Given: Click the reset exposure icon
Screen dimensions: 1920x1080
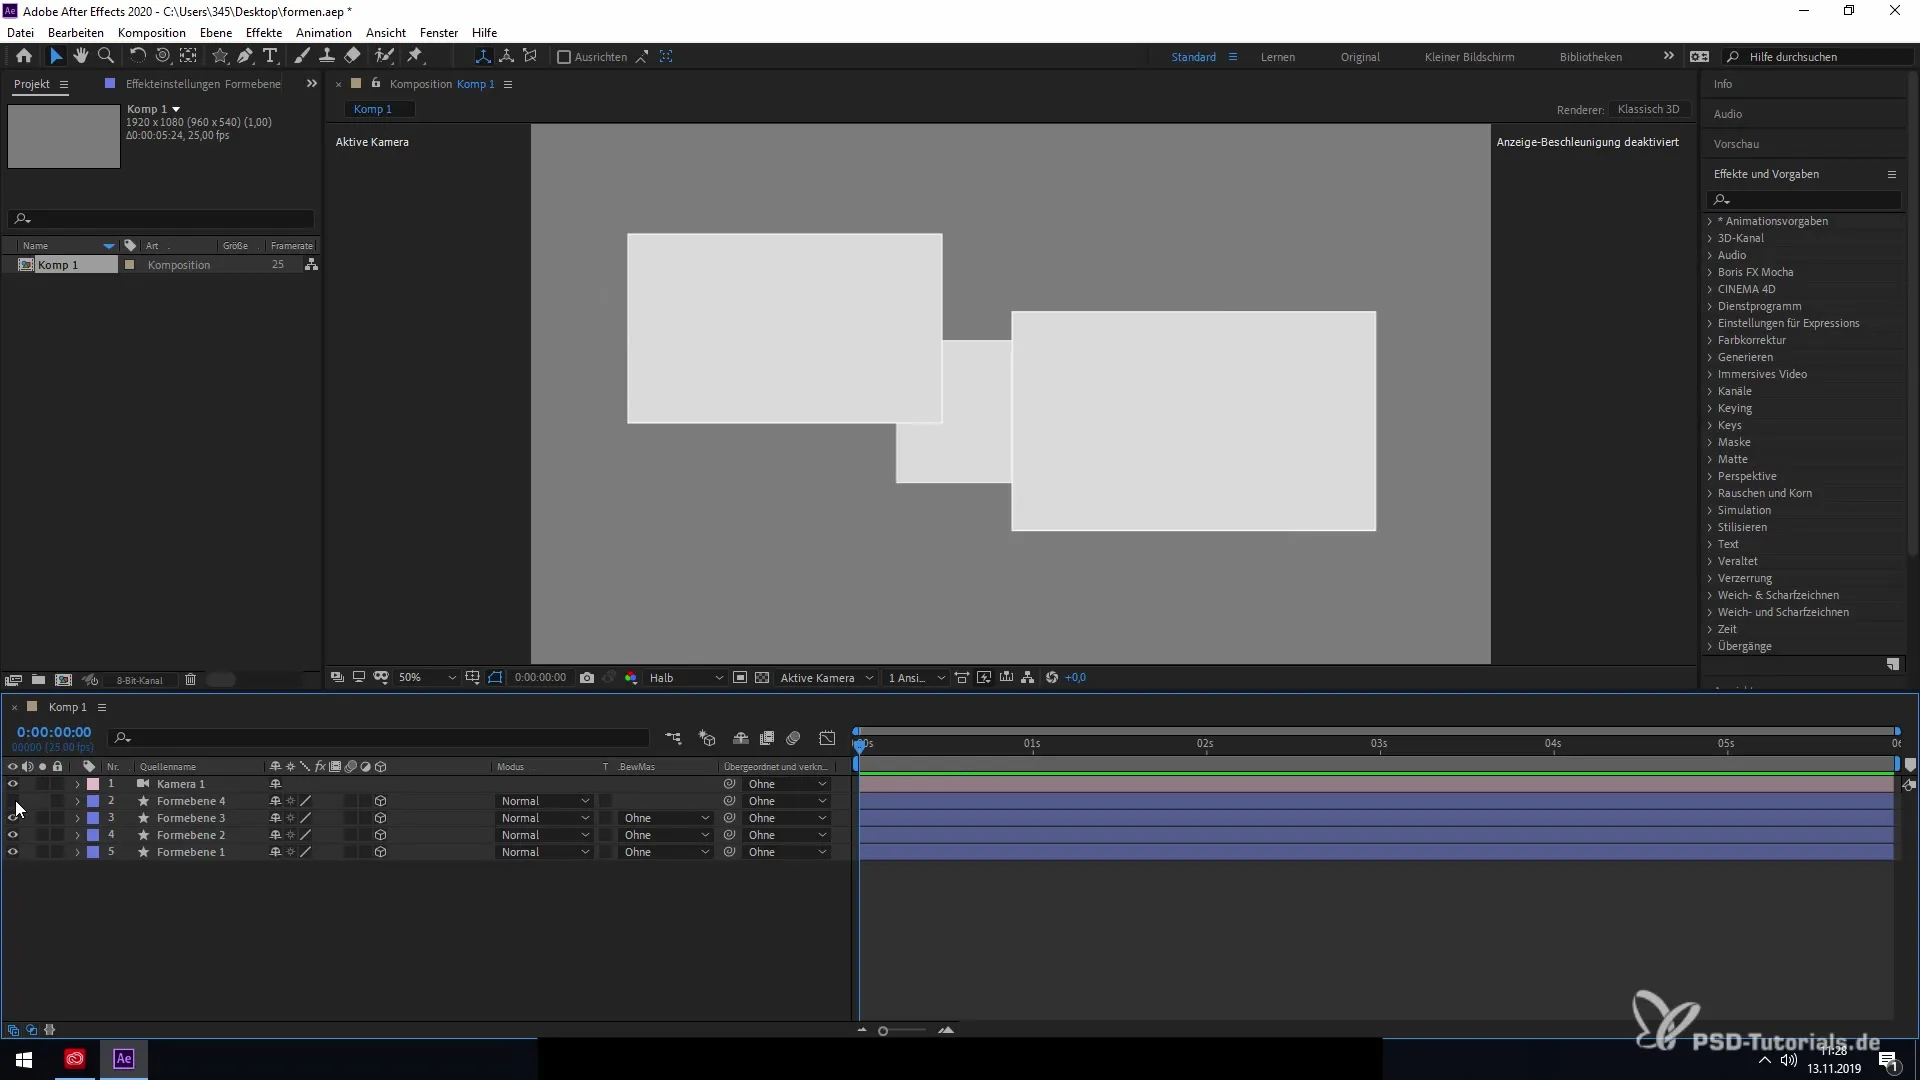Looking at the screenshot, I should (1052, 678).
